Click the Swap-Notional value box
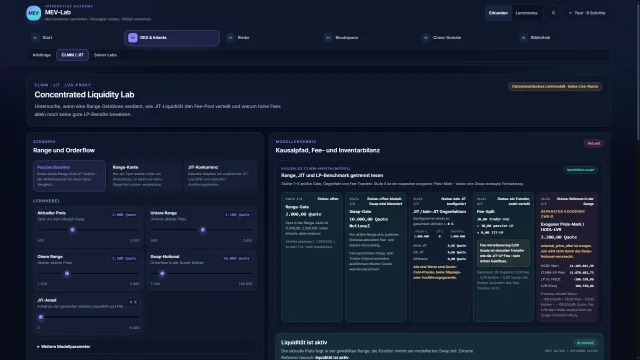 [236, 258]
